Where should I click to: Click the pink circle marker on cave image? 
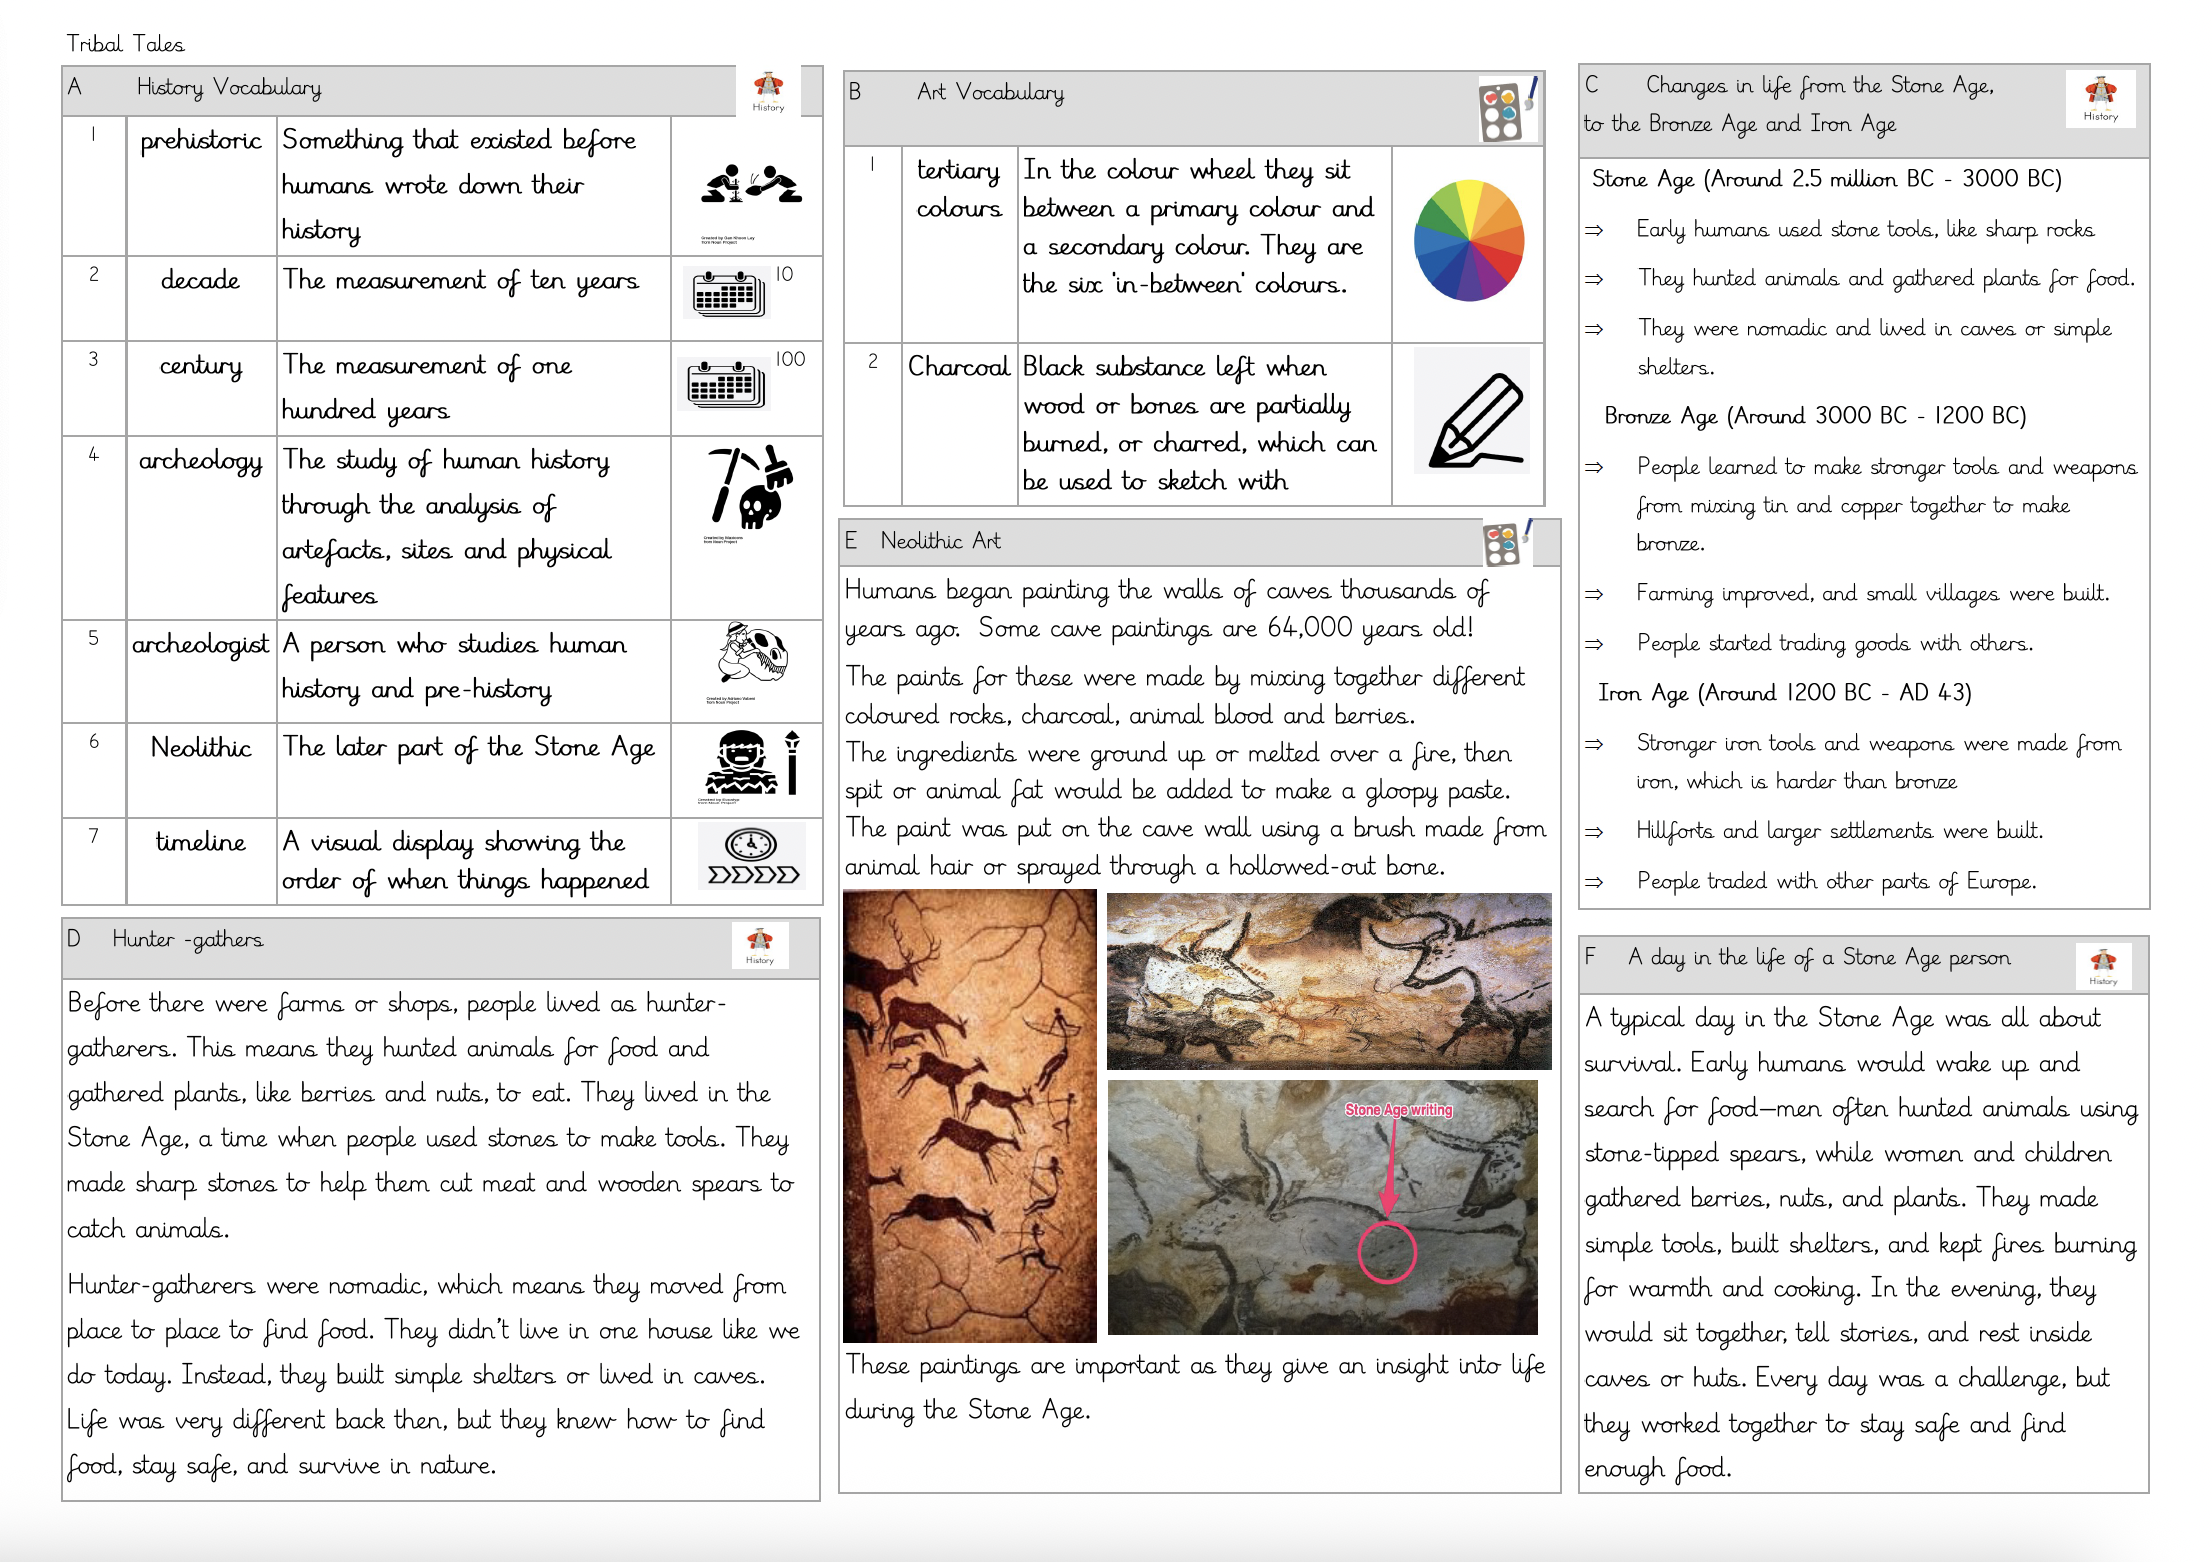(x=1386, y=1251)
